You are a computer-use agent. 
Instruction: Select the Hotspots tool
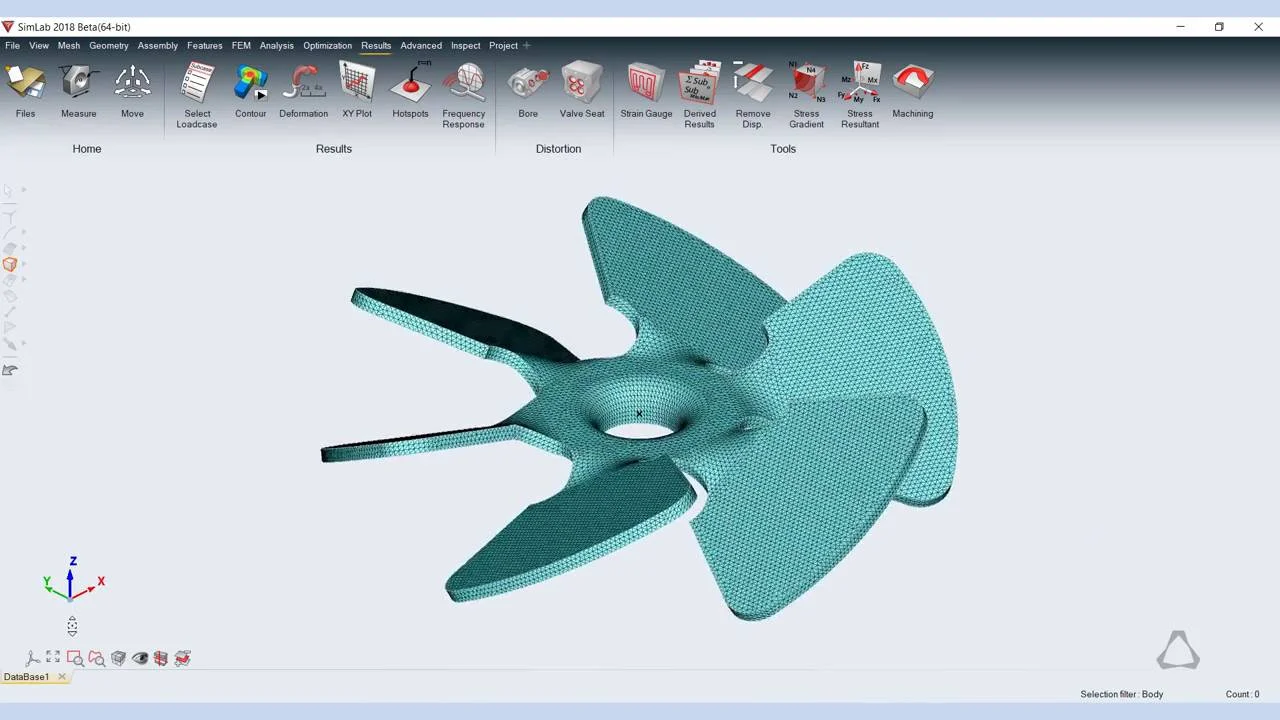click(x=410, y=84)
